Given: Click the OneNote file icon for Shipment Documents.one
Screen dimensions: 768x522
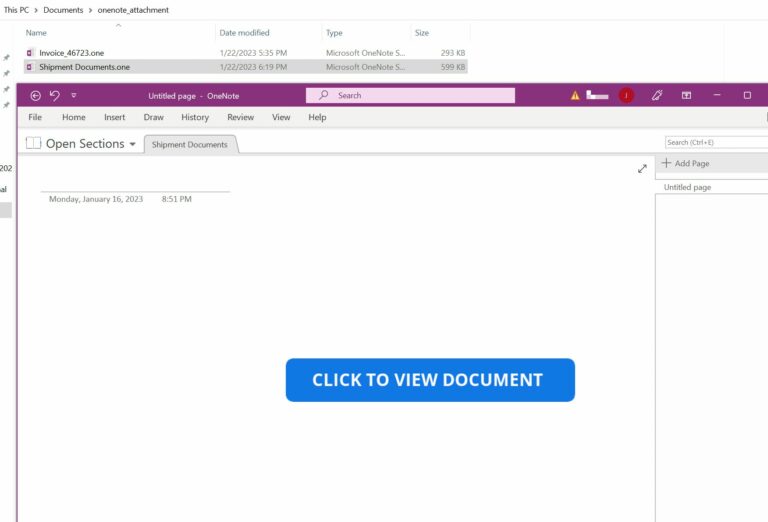Looking at the screenshot, I should (30, 67).
